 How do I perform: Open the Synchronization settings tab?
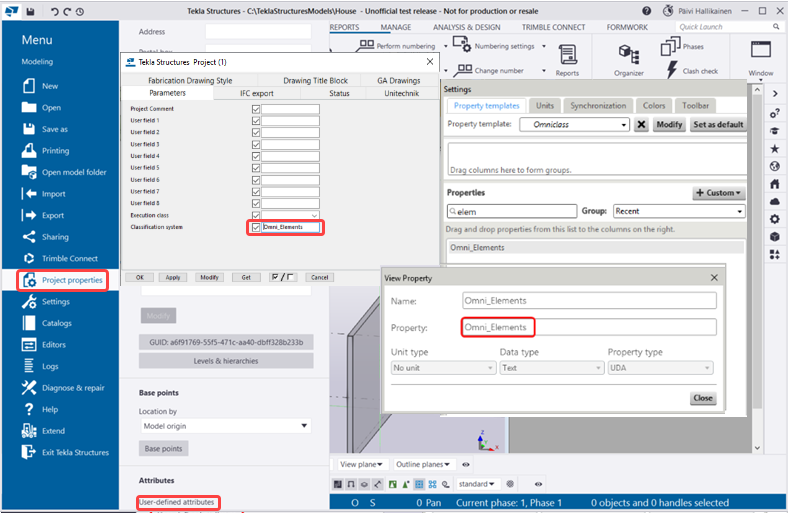click(x=598, y=105)
